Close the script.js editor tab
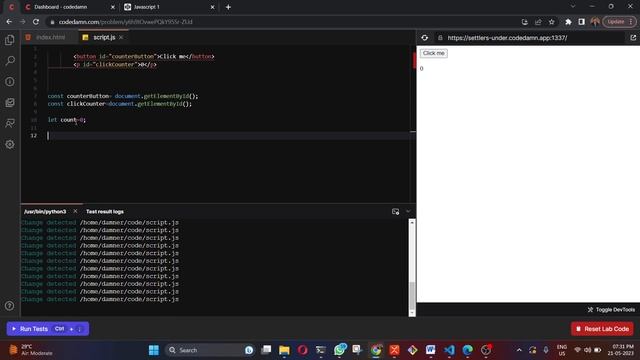640x360 pixels. click(x=121, y=37)
